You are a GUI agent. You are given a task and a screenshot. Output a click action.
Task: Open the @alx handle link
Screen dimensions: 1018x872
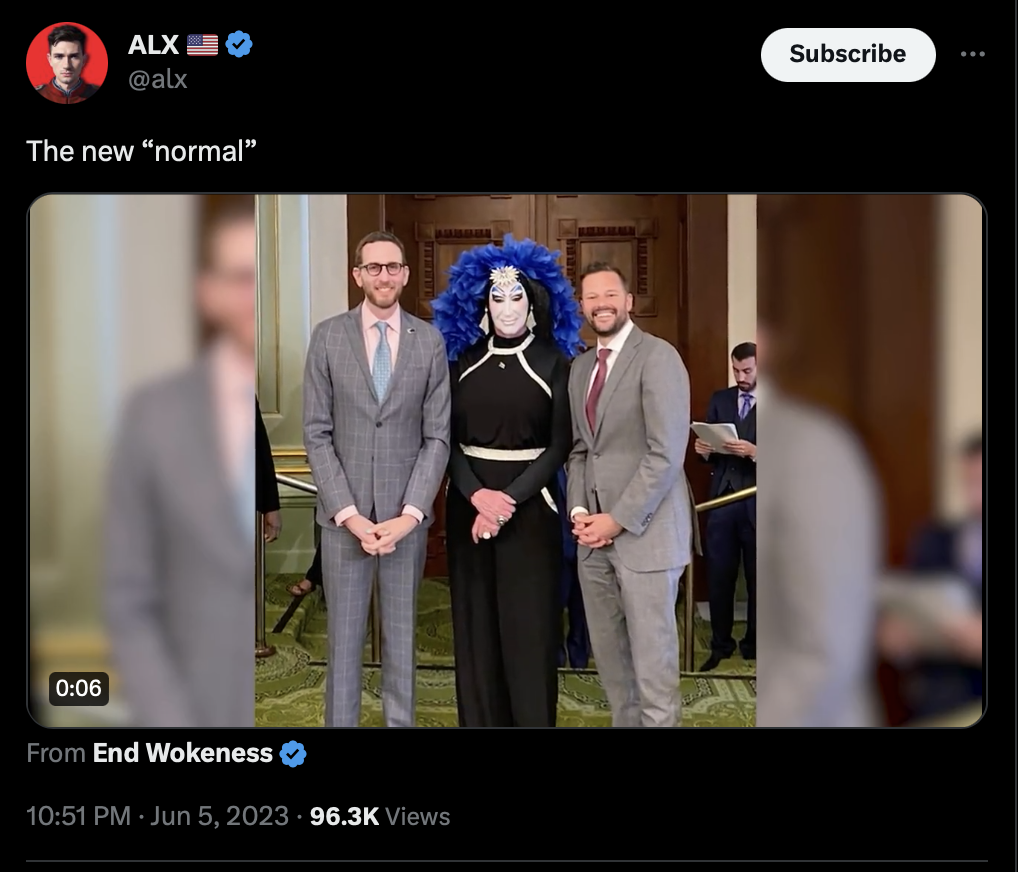[158, 79]
